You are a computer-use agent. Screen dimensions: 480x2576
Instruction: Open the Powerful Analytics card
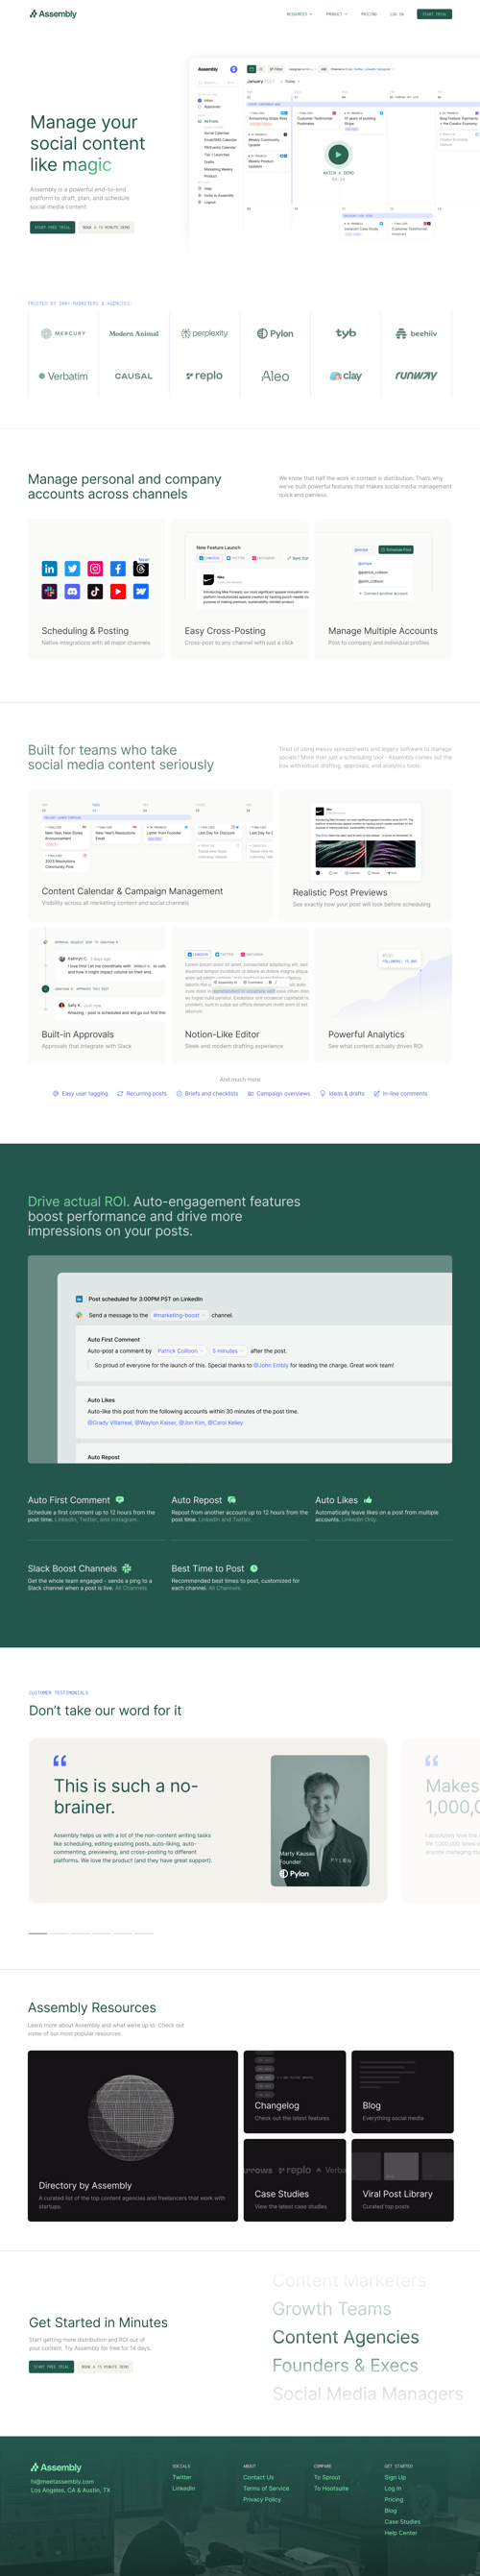pyautogui.click(x=383, y=995)
